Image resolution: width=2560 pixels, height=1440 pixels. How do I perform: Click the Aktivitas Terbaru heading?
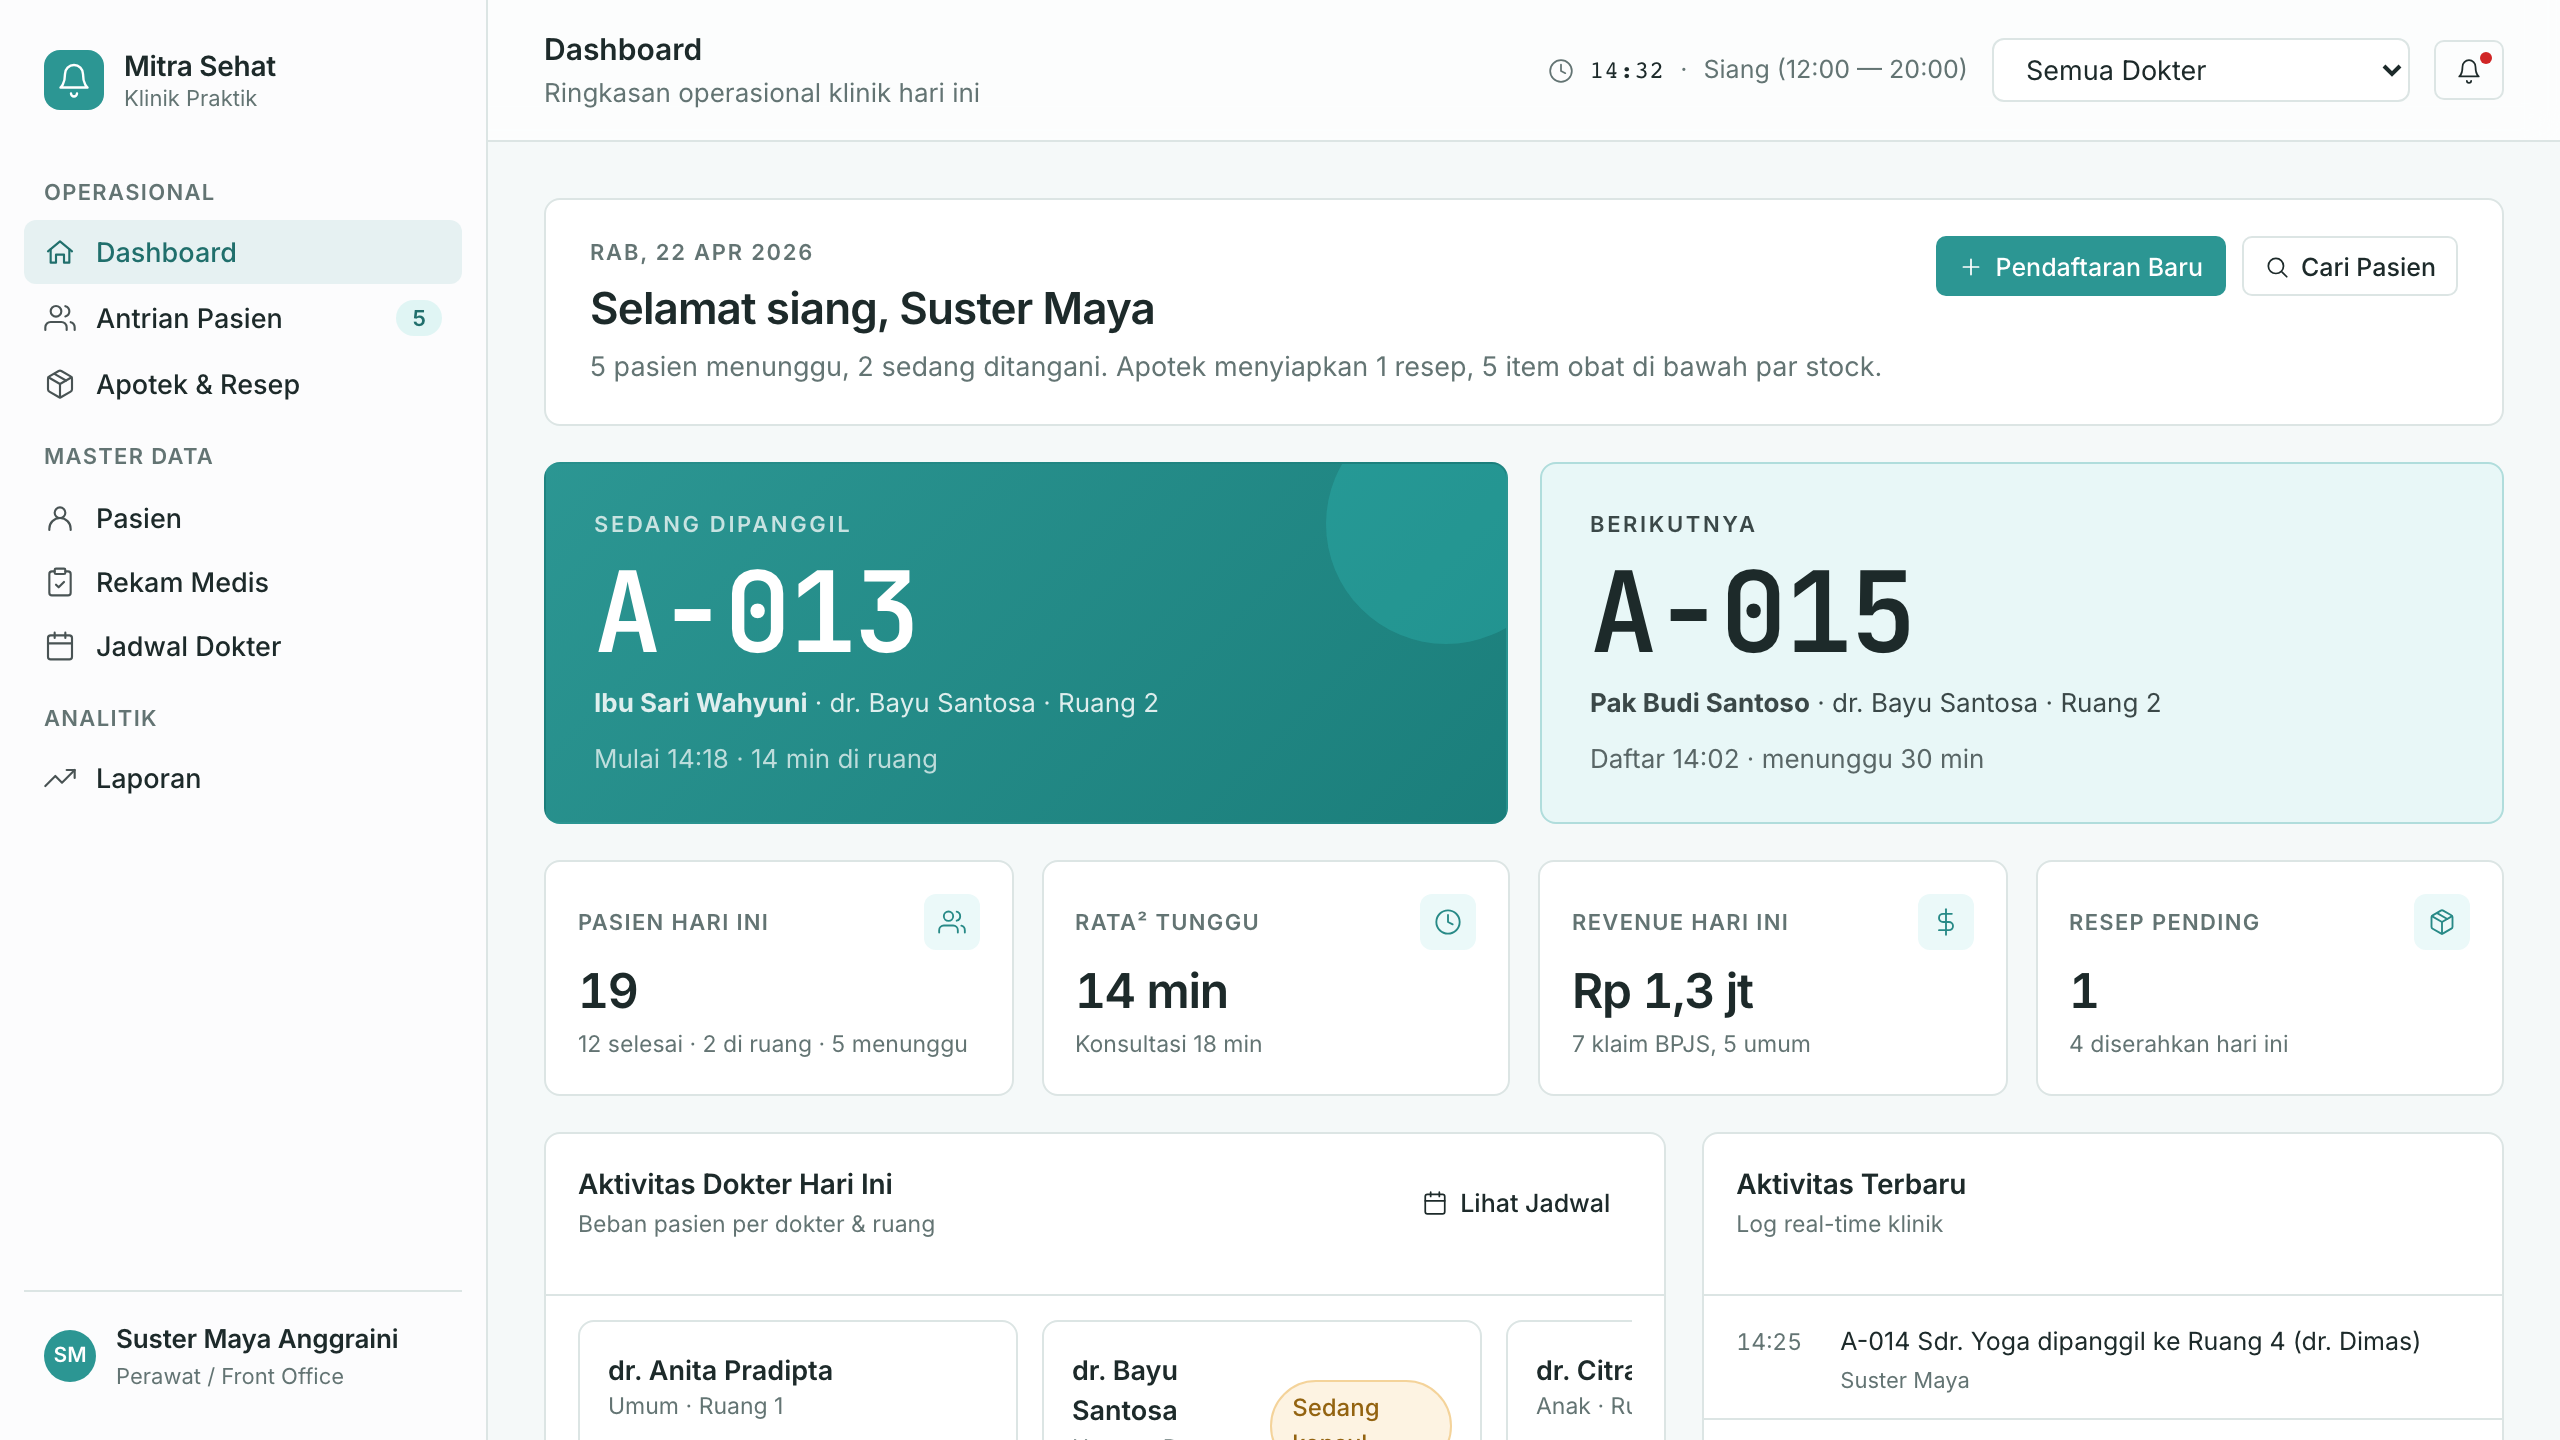tap(1851, 1184)
